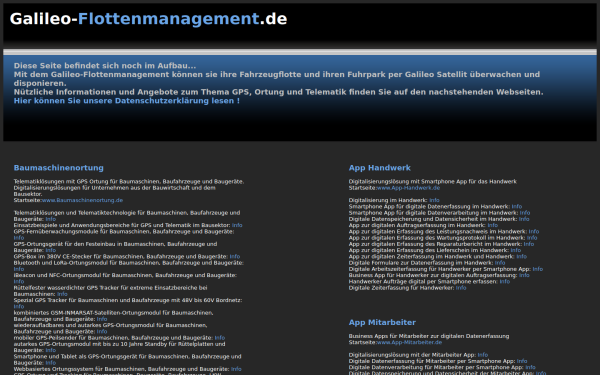This screenshot has height=375, width=600.
Task: Open Info for Telematiklösungen und Telematiktechnologie
Action: pyautogui.click(x=51, y=219)
